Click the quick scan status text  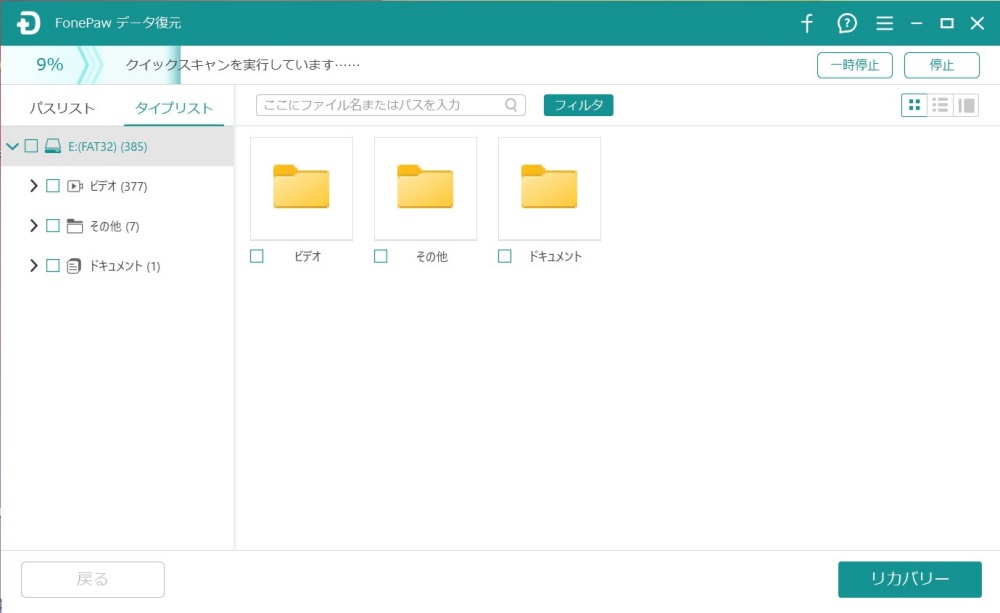point(242,64)
